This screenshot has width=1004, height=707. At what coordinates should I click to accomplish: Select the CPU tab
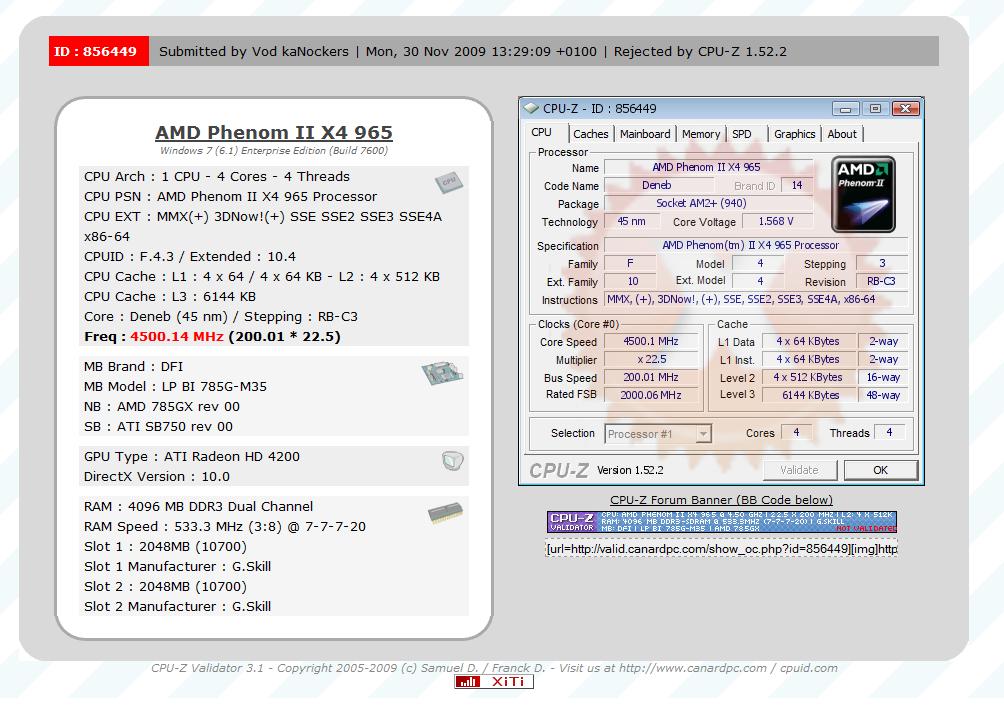(541, 133)
